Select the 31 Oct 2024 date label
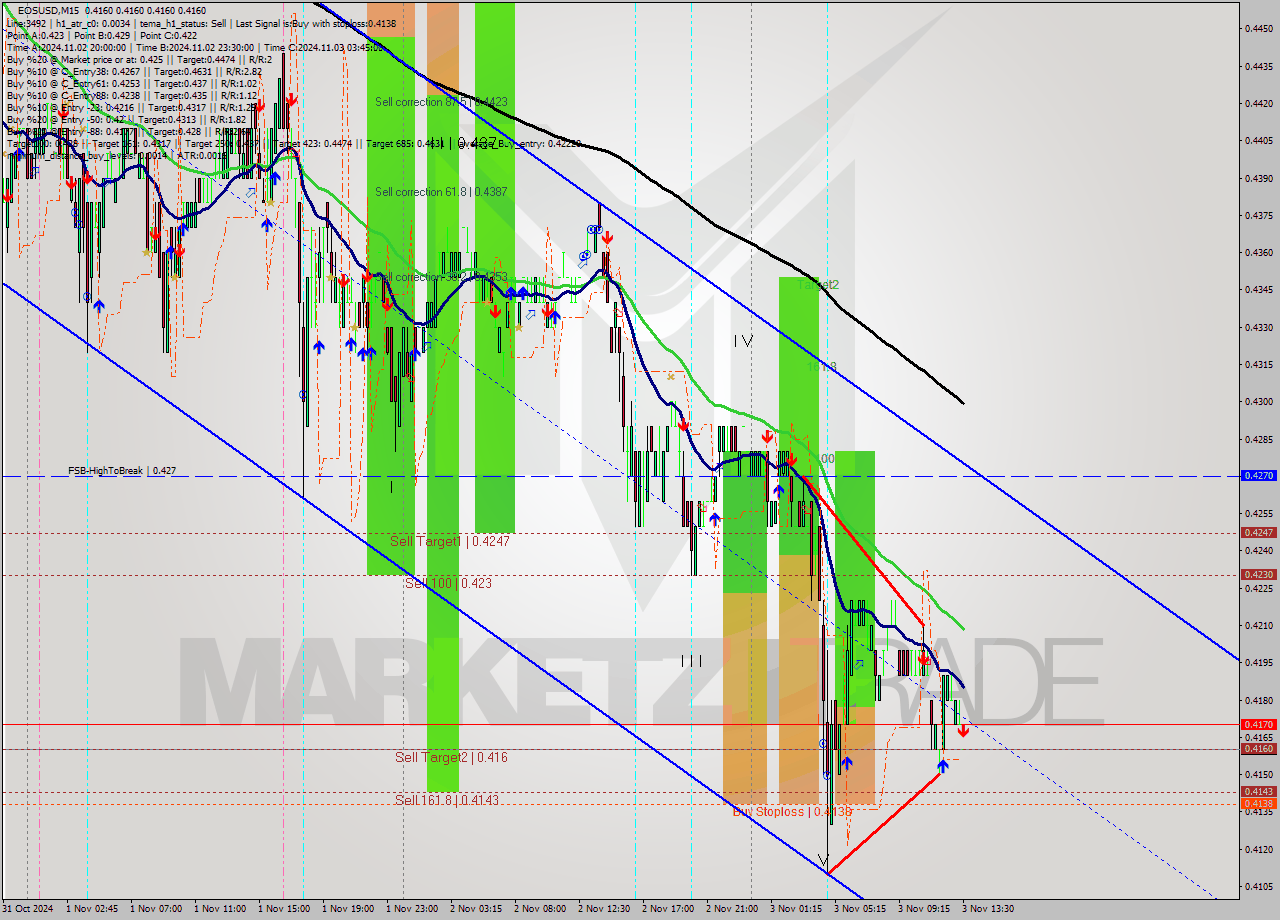 (27, 909)
